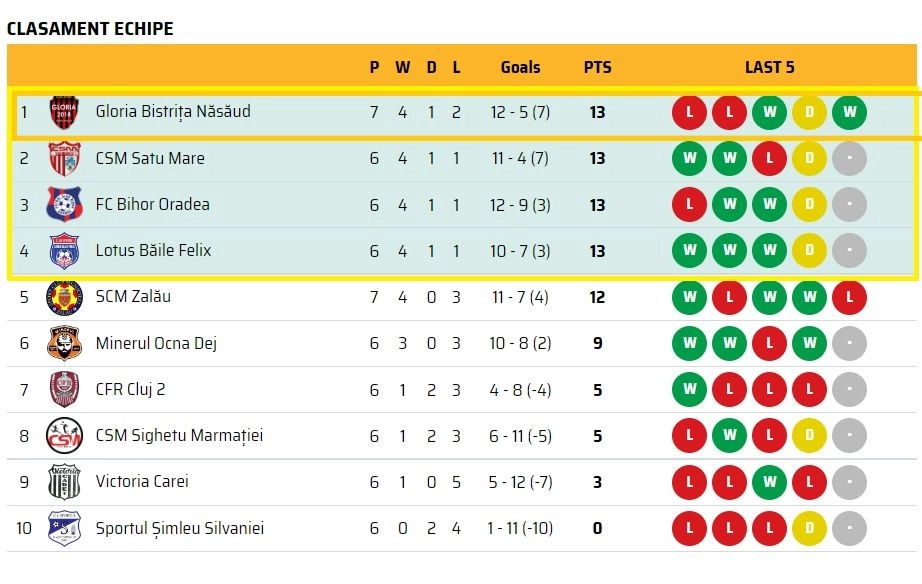Click the LAST 5 column header
922x584 pixels.
[769, 67]
